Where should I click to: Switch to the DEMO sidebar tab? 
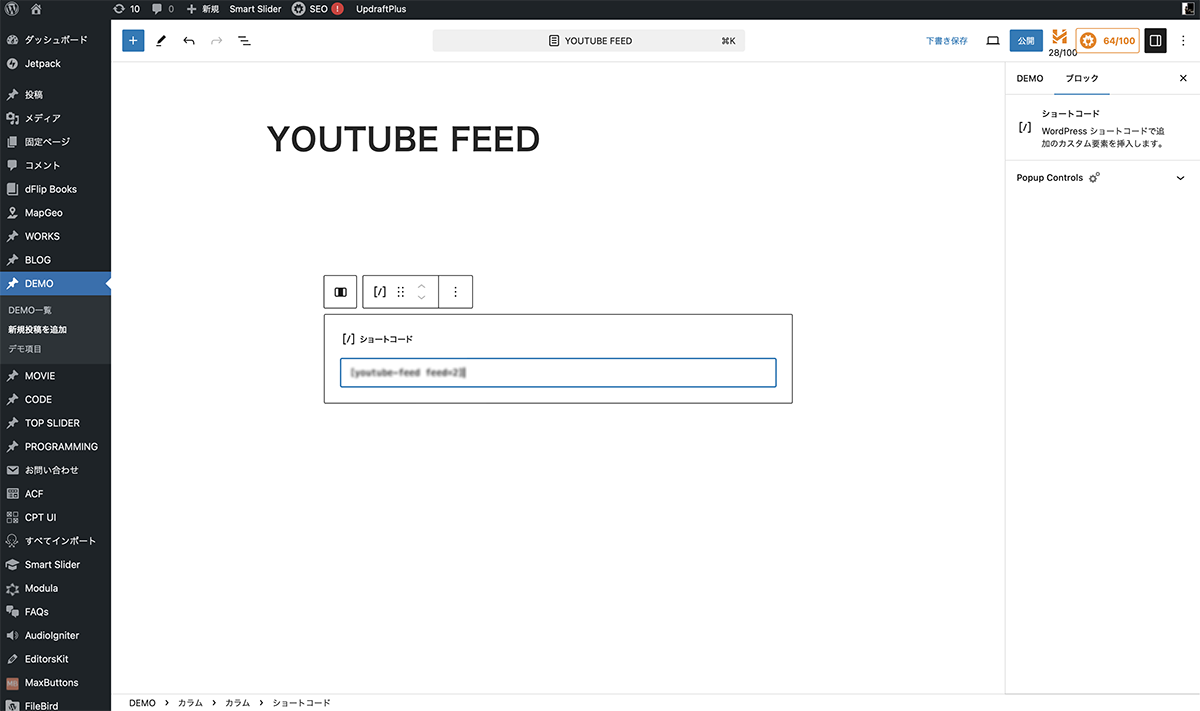click(1030, 78)
